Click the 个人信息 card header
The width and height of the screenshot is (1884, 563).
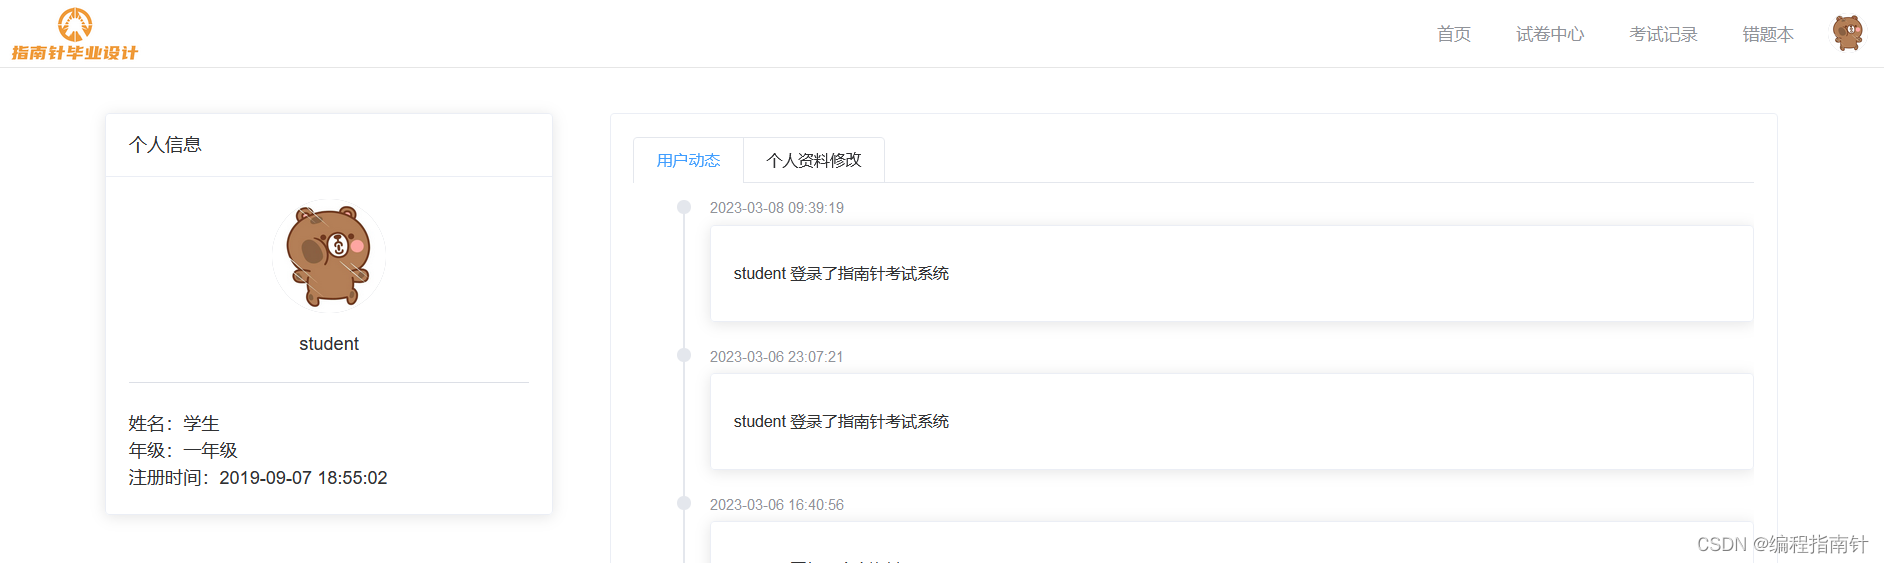coord(165,145)
